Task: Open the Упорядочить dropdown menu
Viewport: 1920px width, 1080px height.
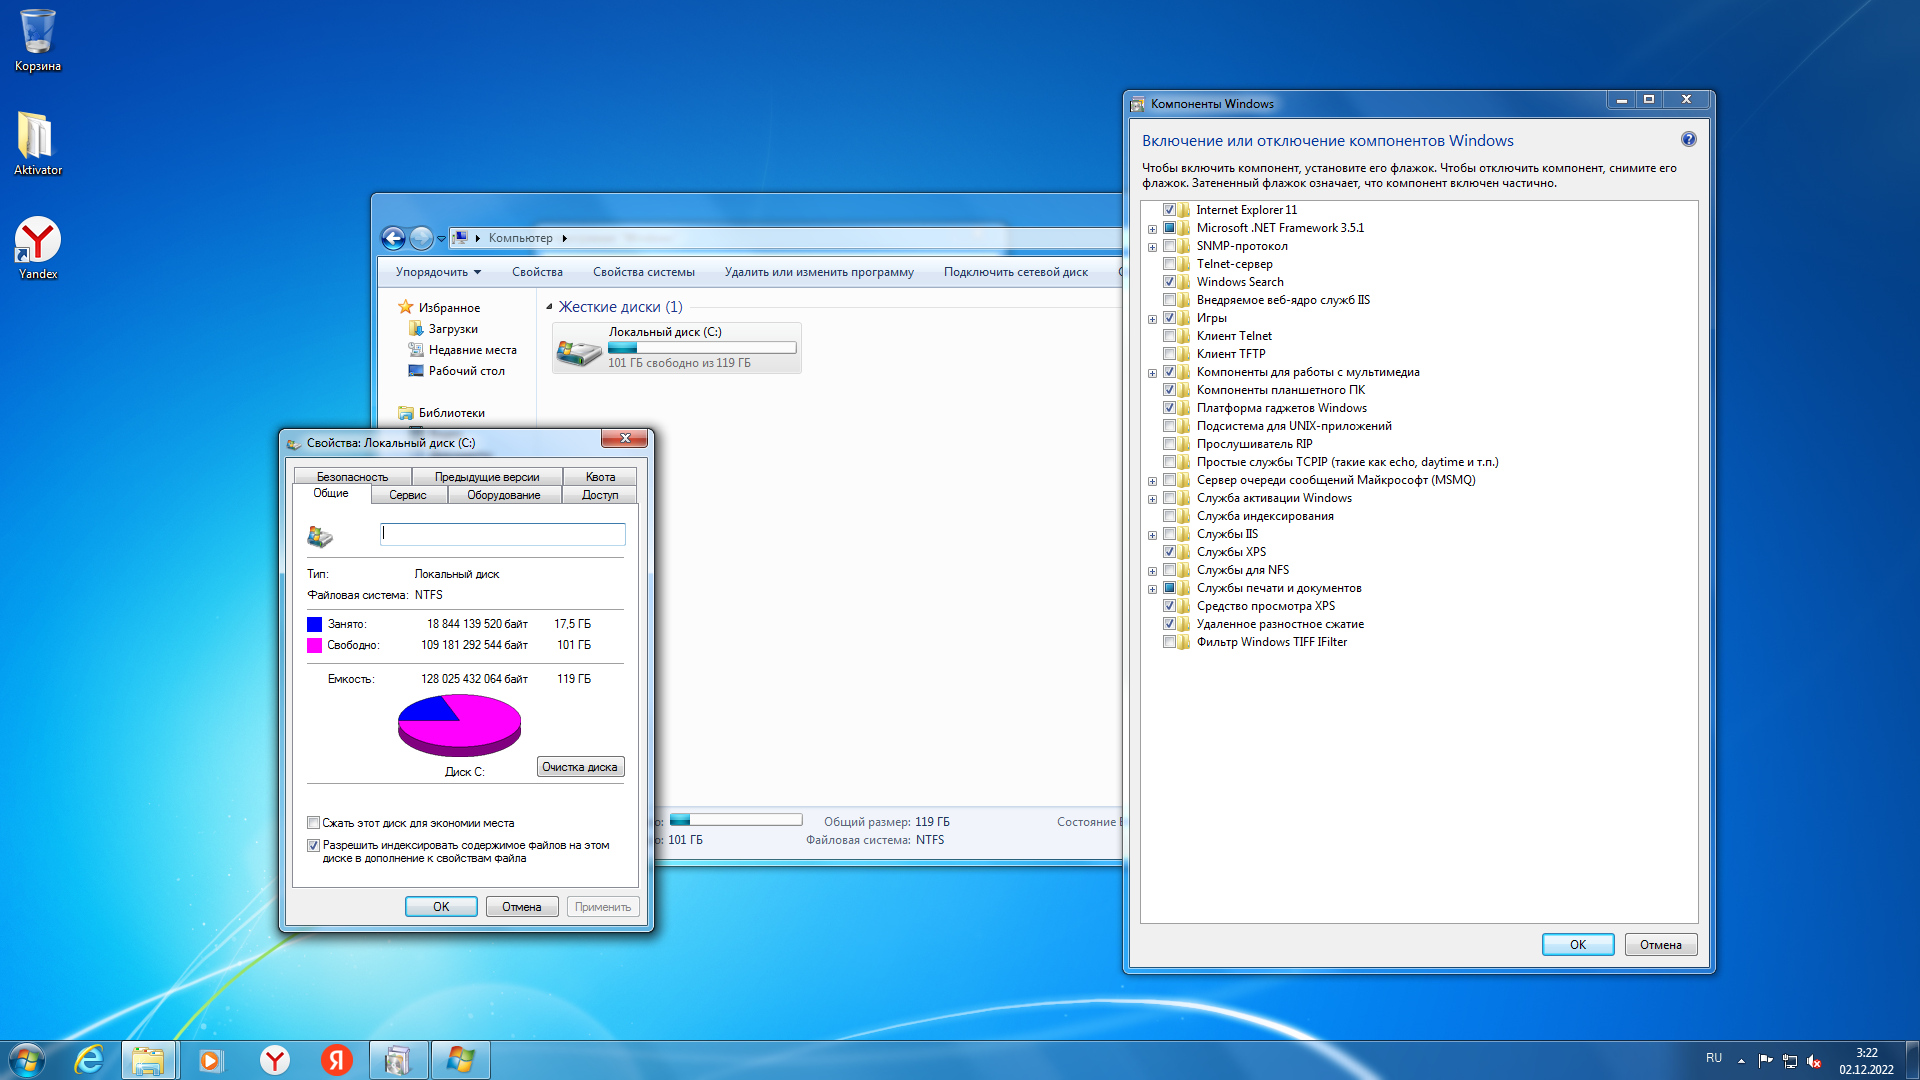Action: [x=437, y=272]
